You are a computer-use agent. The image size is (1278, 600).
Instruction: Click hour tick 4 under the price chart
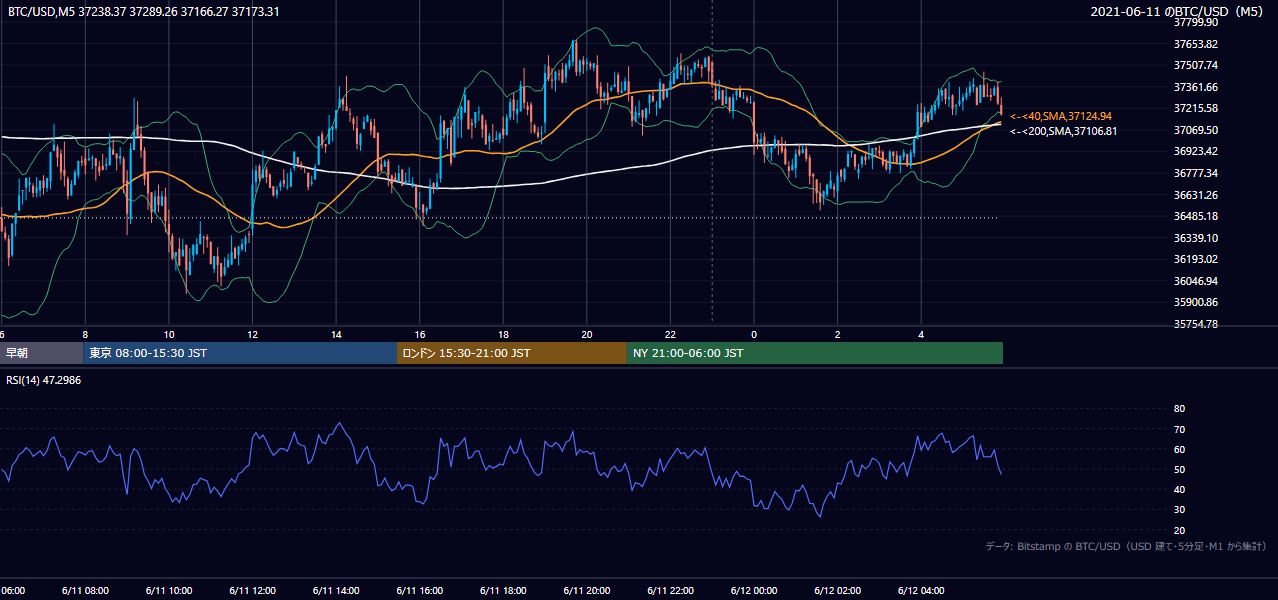point(921,335)
